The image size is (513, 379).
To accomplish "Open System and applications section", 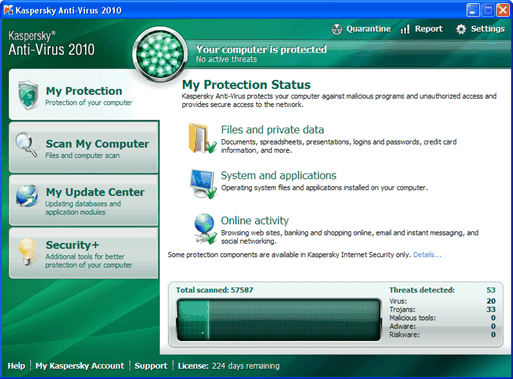I will coord(279,175).
